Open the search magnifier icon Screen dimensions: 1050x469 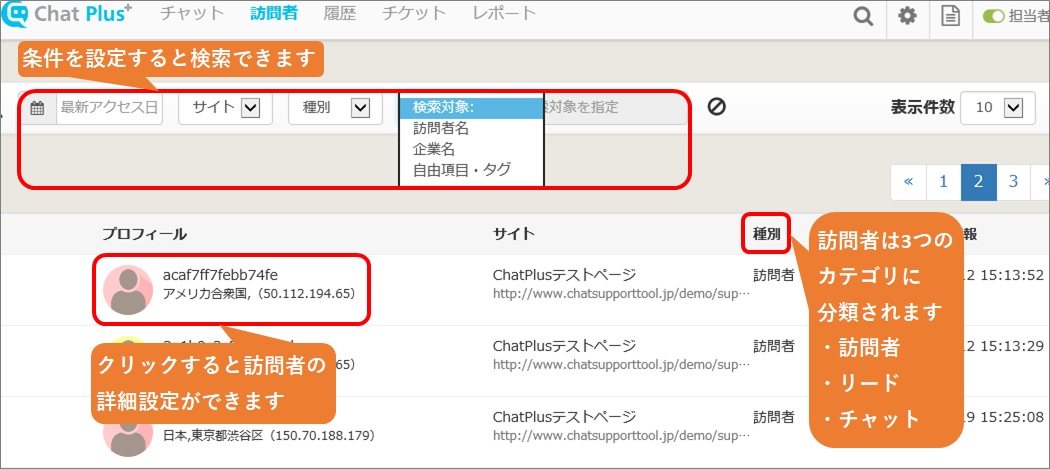coord(864,16)
